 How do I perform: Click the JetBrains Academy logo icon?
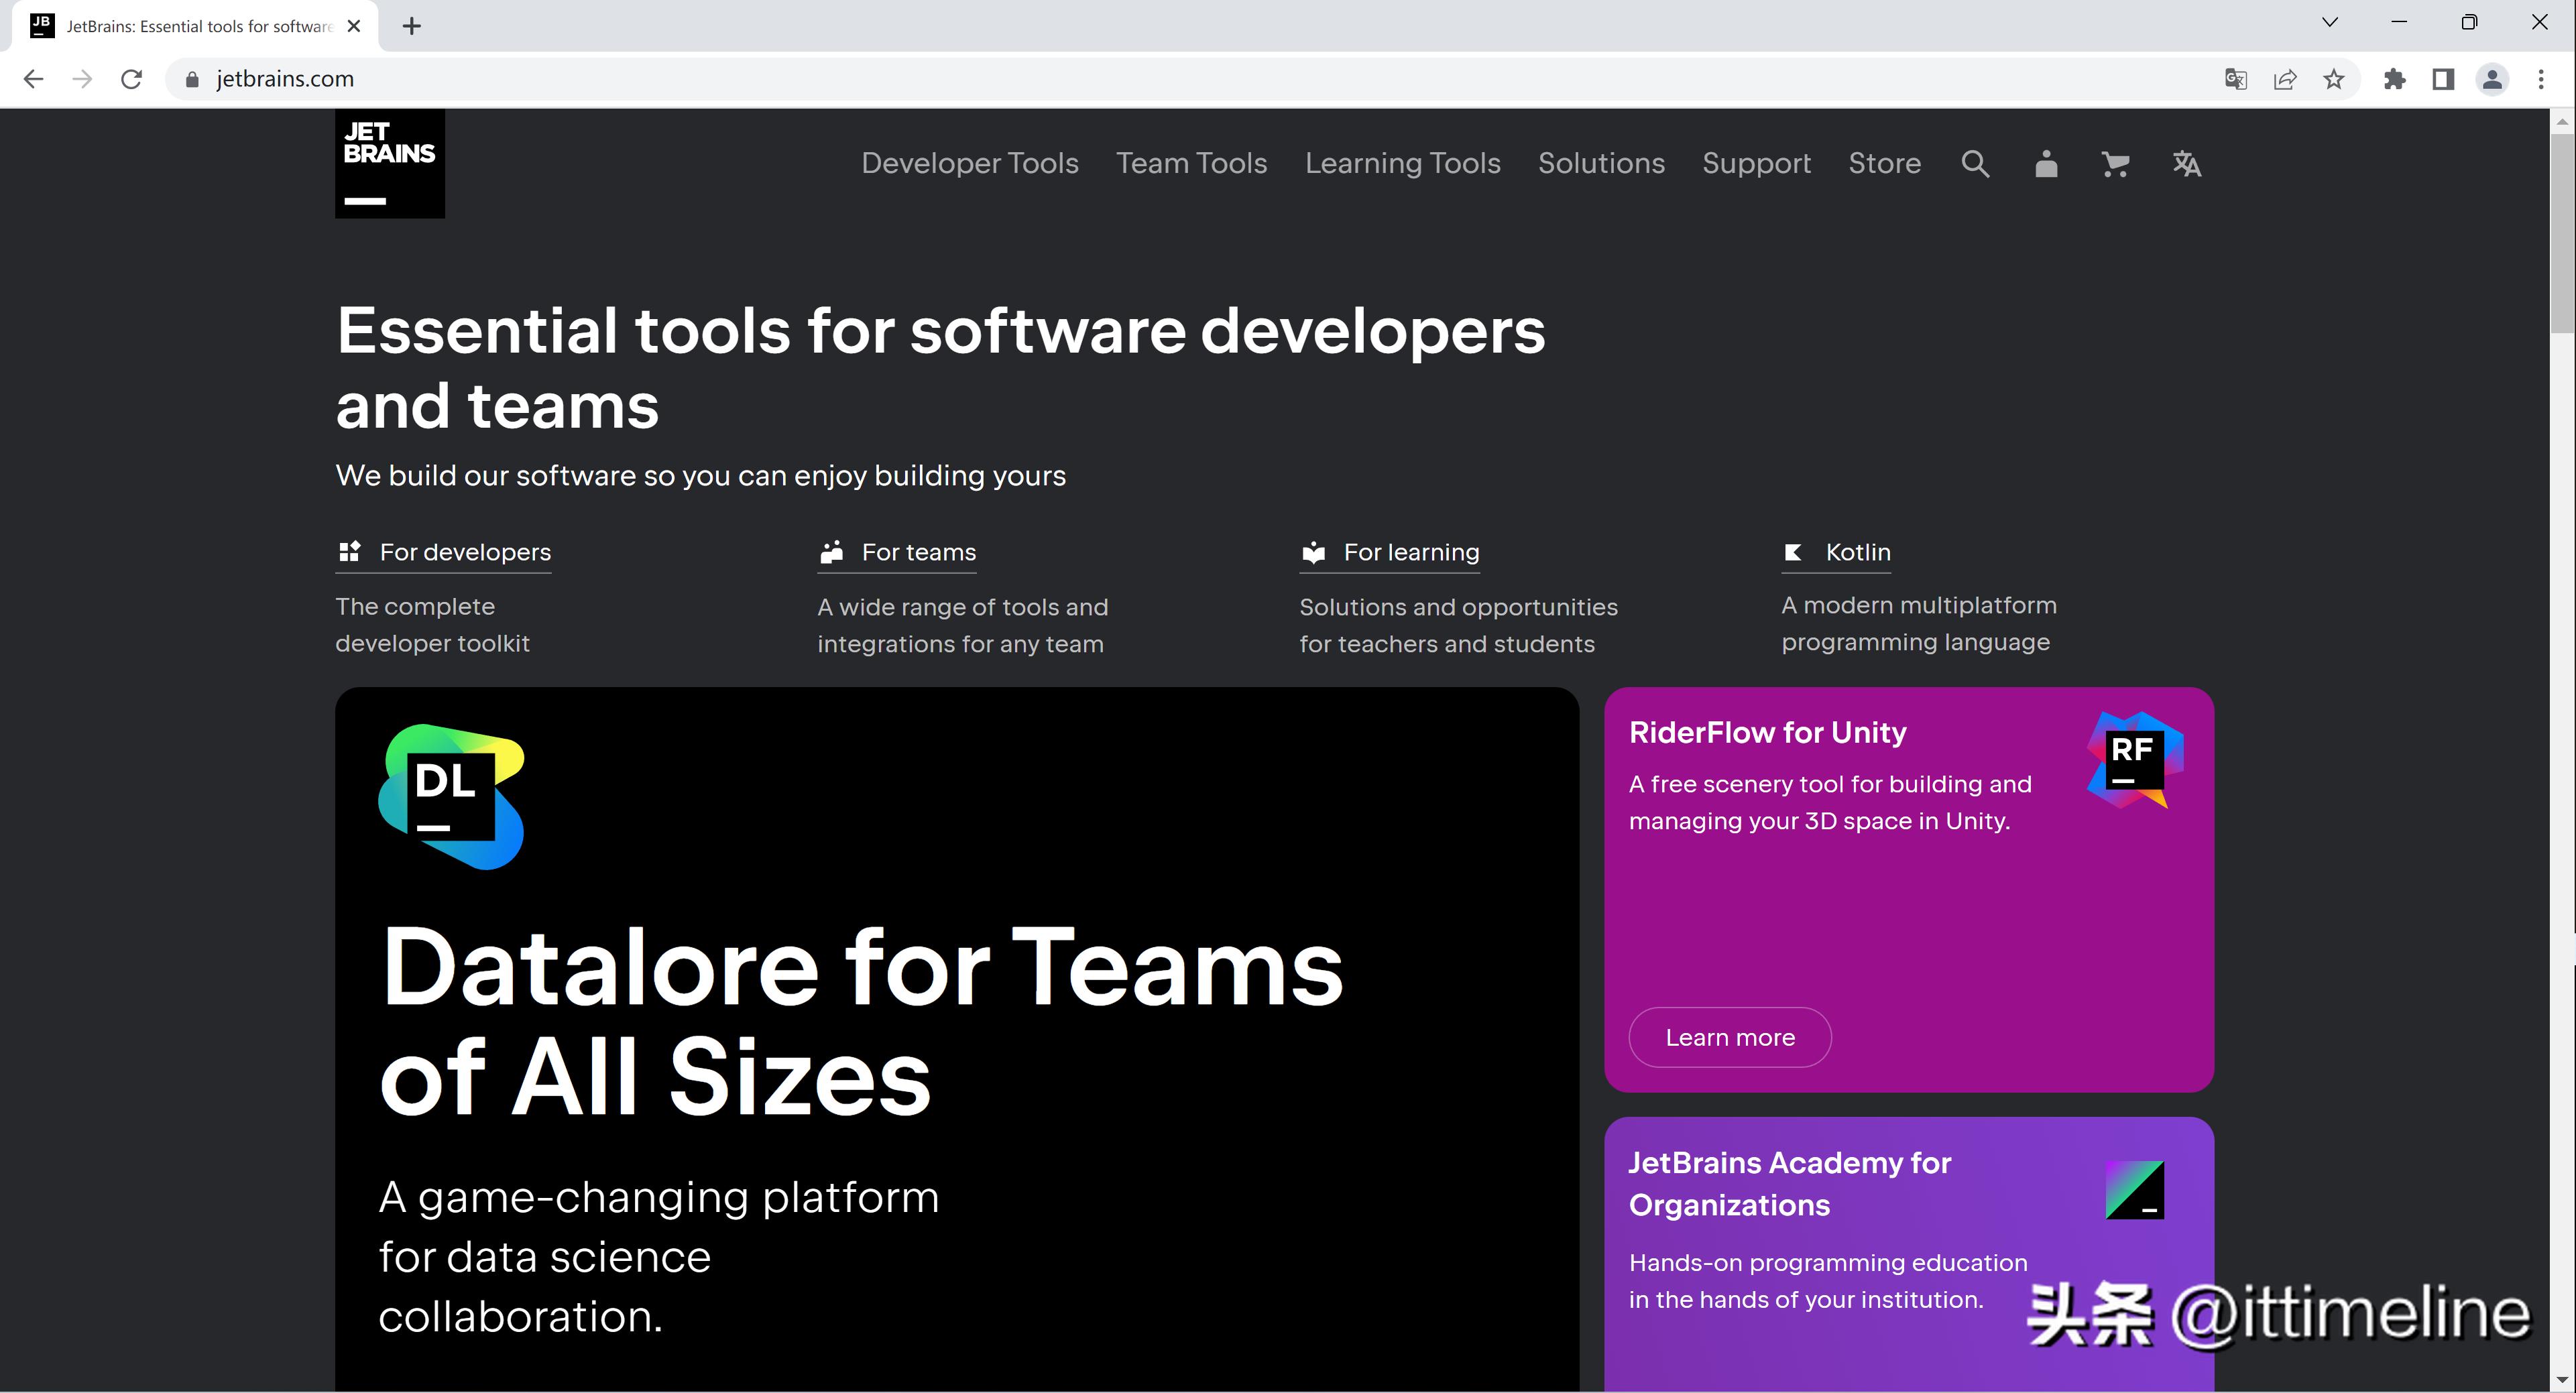click(2135, 1190)
